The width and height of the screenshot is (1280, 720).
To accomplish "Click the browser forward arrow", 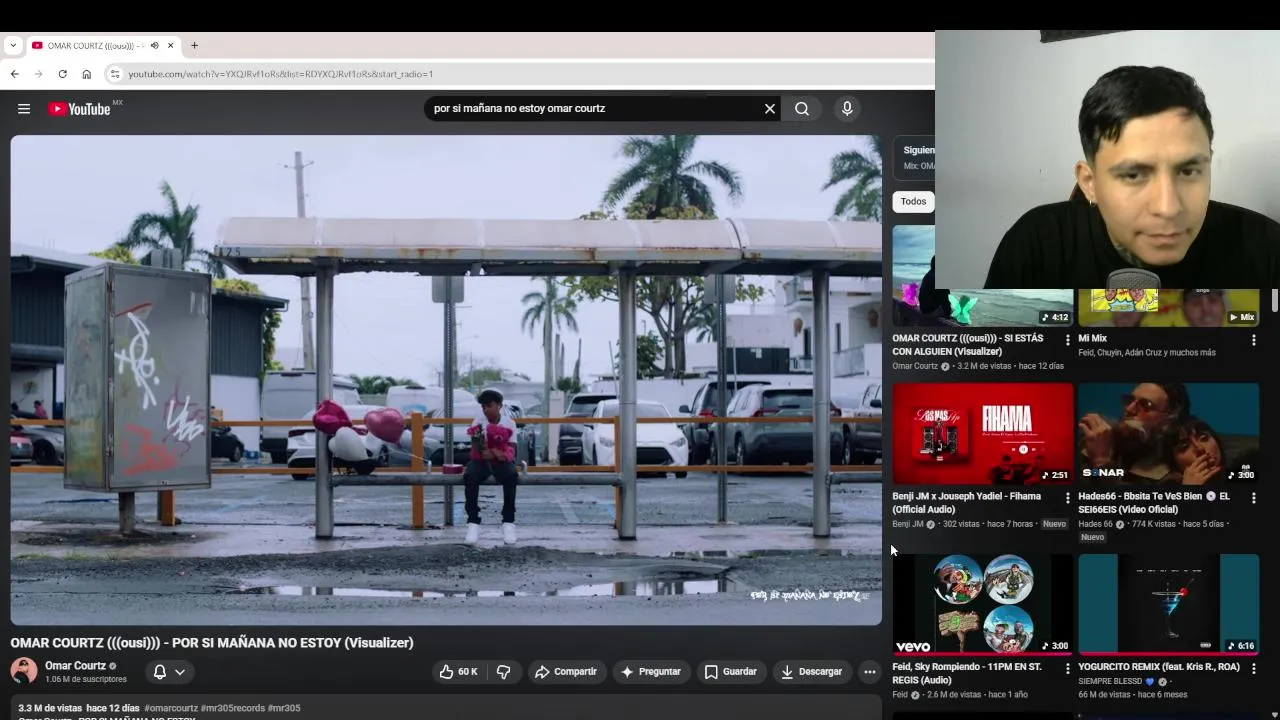I will pos(38,74).
